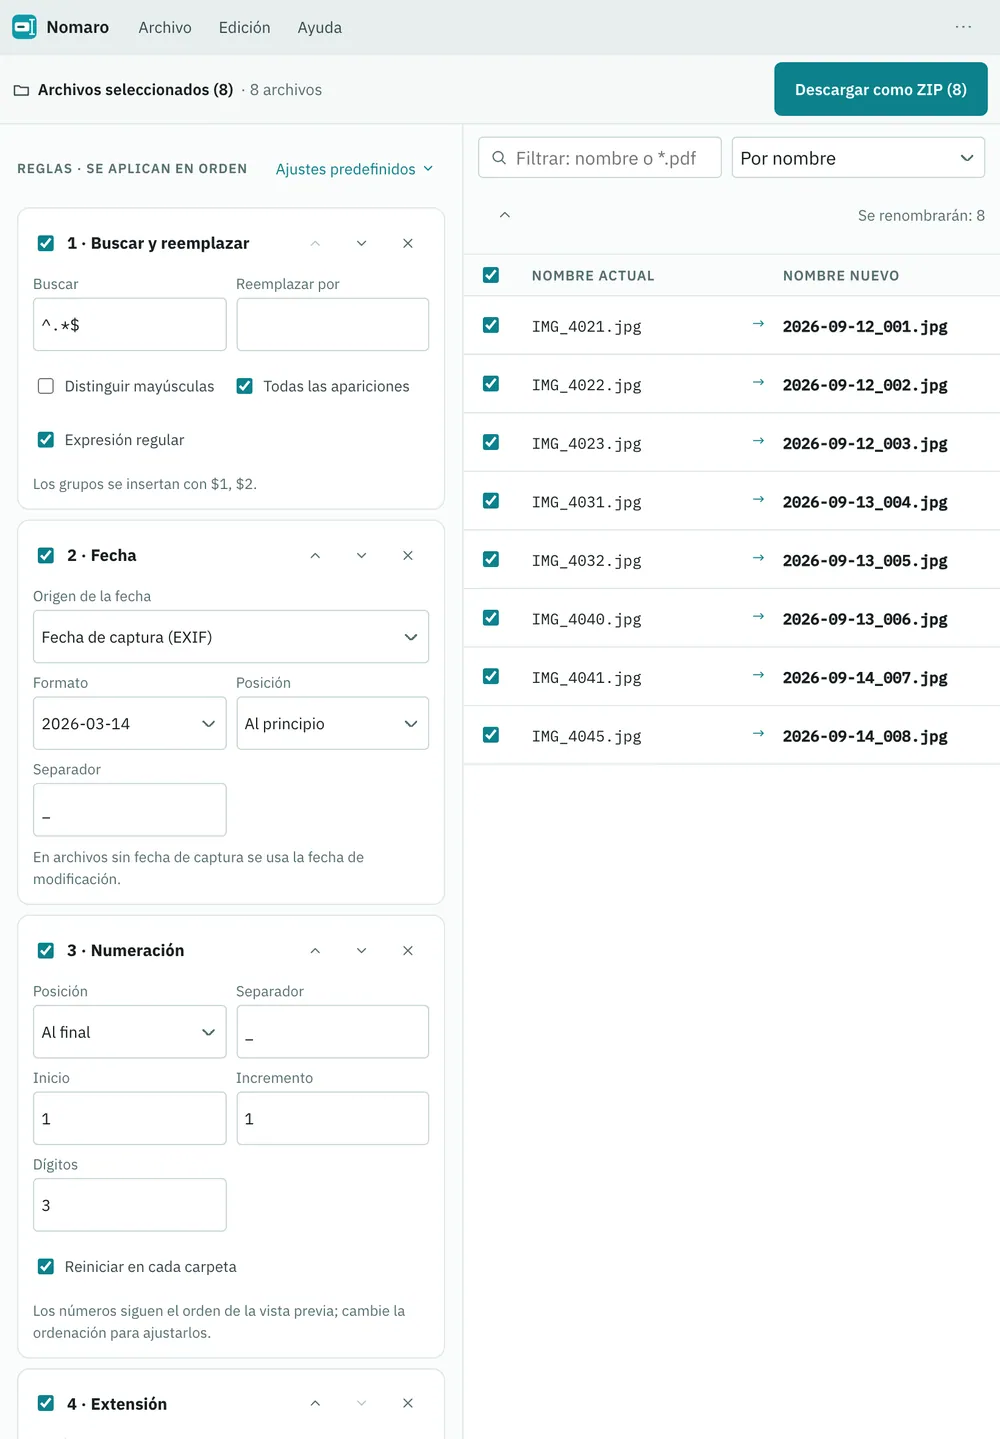
Task: Uncheck Reiniciar en cada carpeta
Action: [x=46, y=1266]
